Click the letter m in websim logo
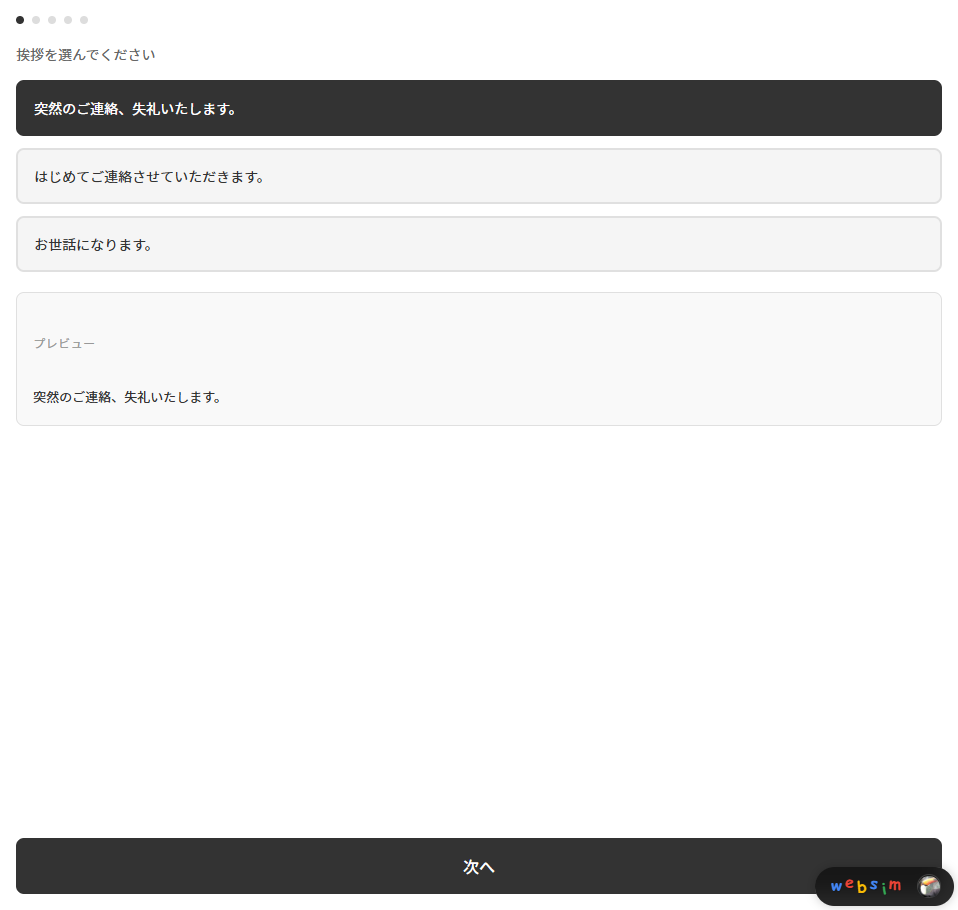This screenshot has height=910, width=958. point(895,886)
